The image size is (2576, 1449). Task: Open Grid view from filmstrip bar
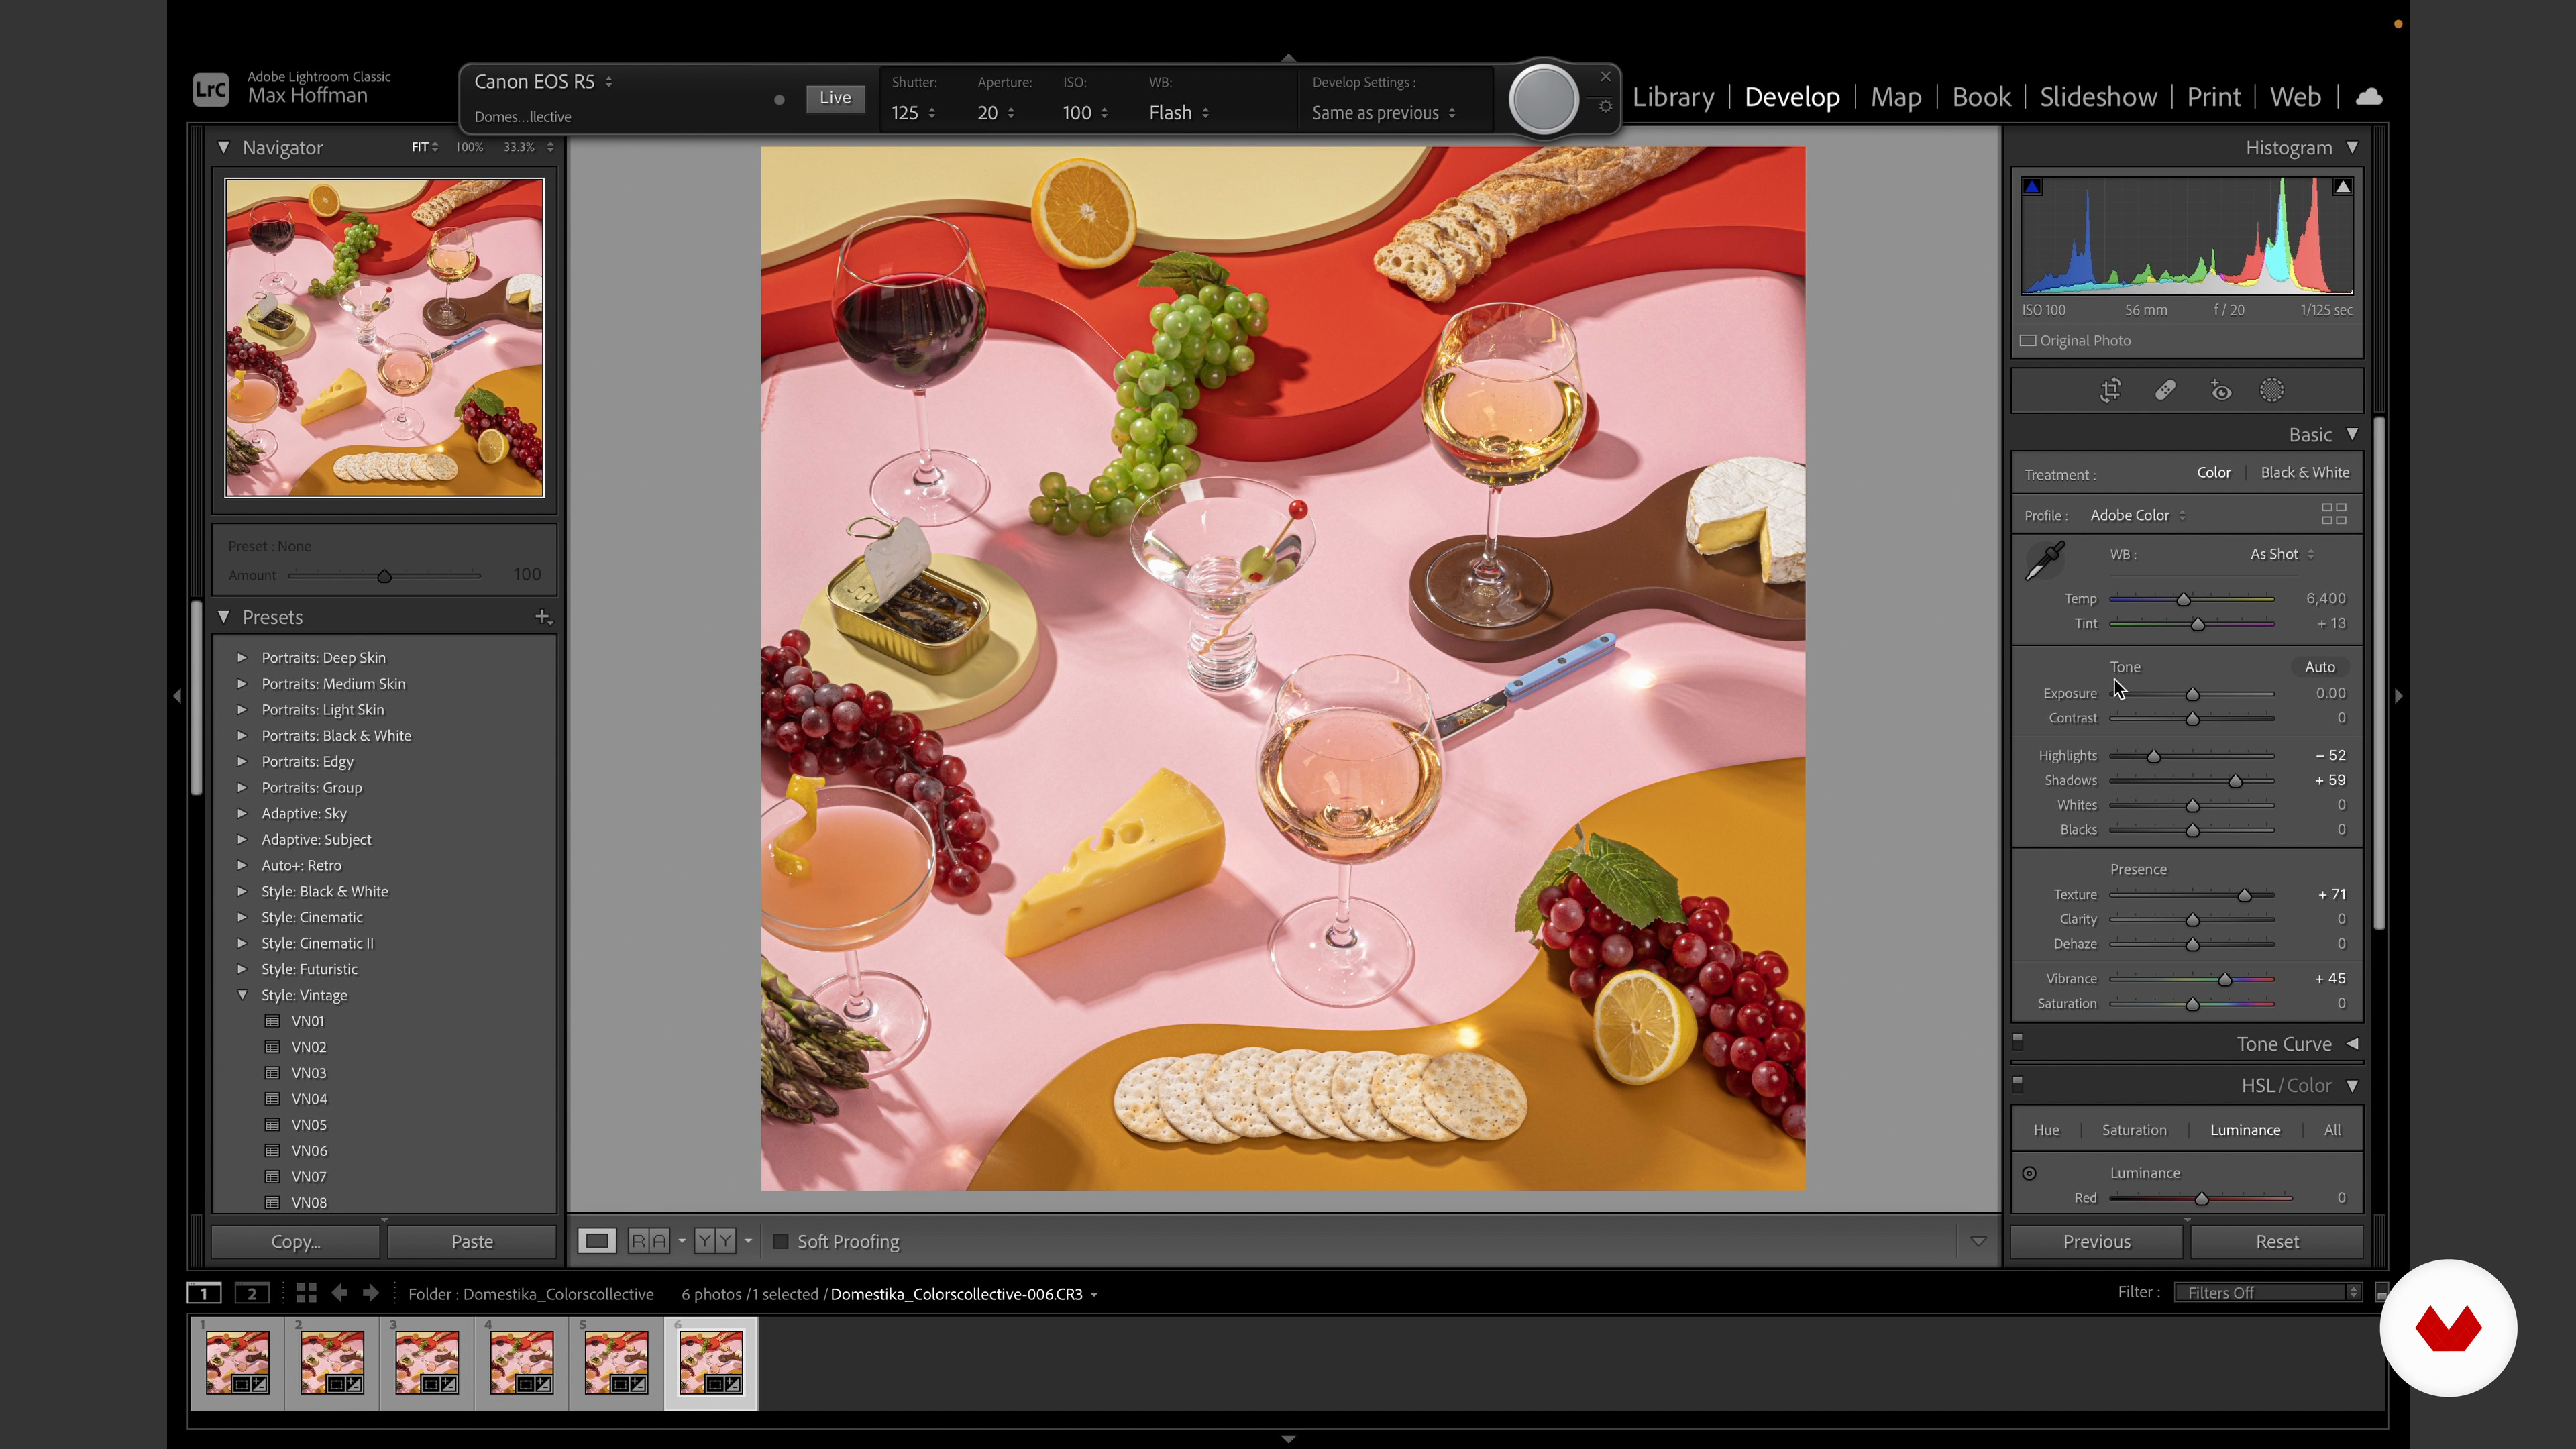(306, 1293)
